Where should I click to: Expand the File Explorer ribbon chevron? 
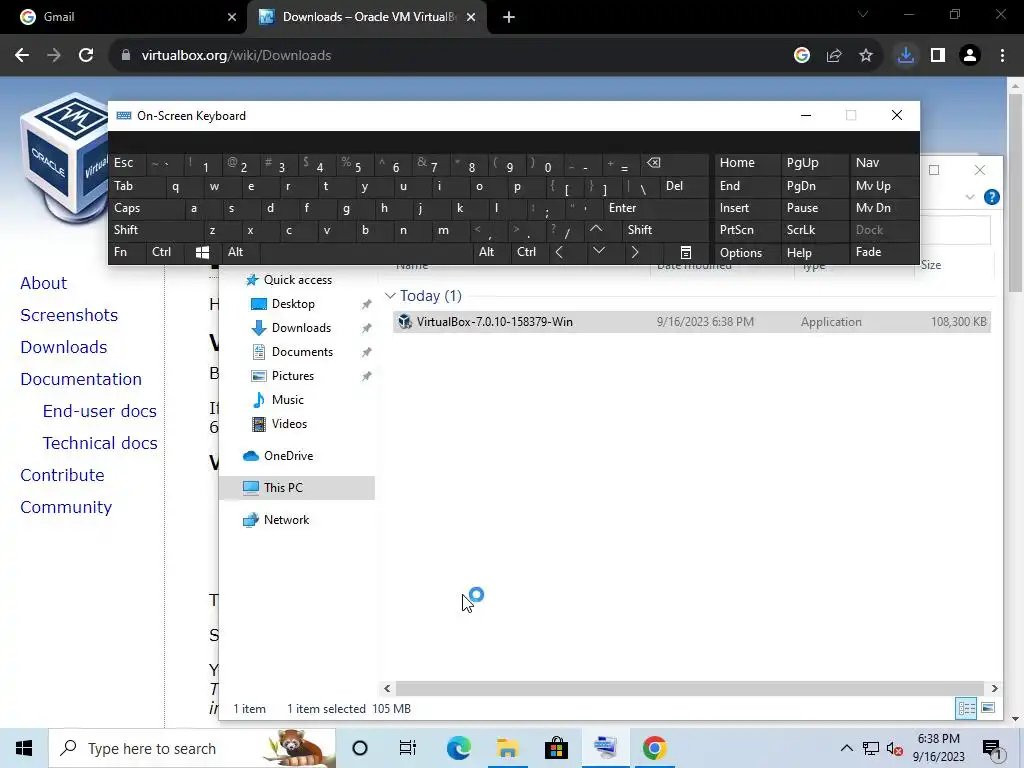pyautogui.click(x=970, y=197)
